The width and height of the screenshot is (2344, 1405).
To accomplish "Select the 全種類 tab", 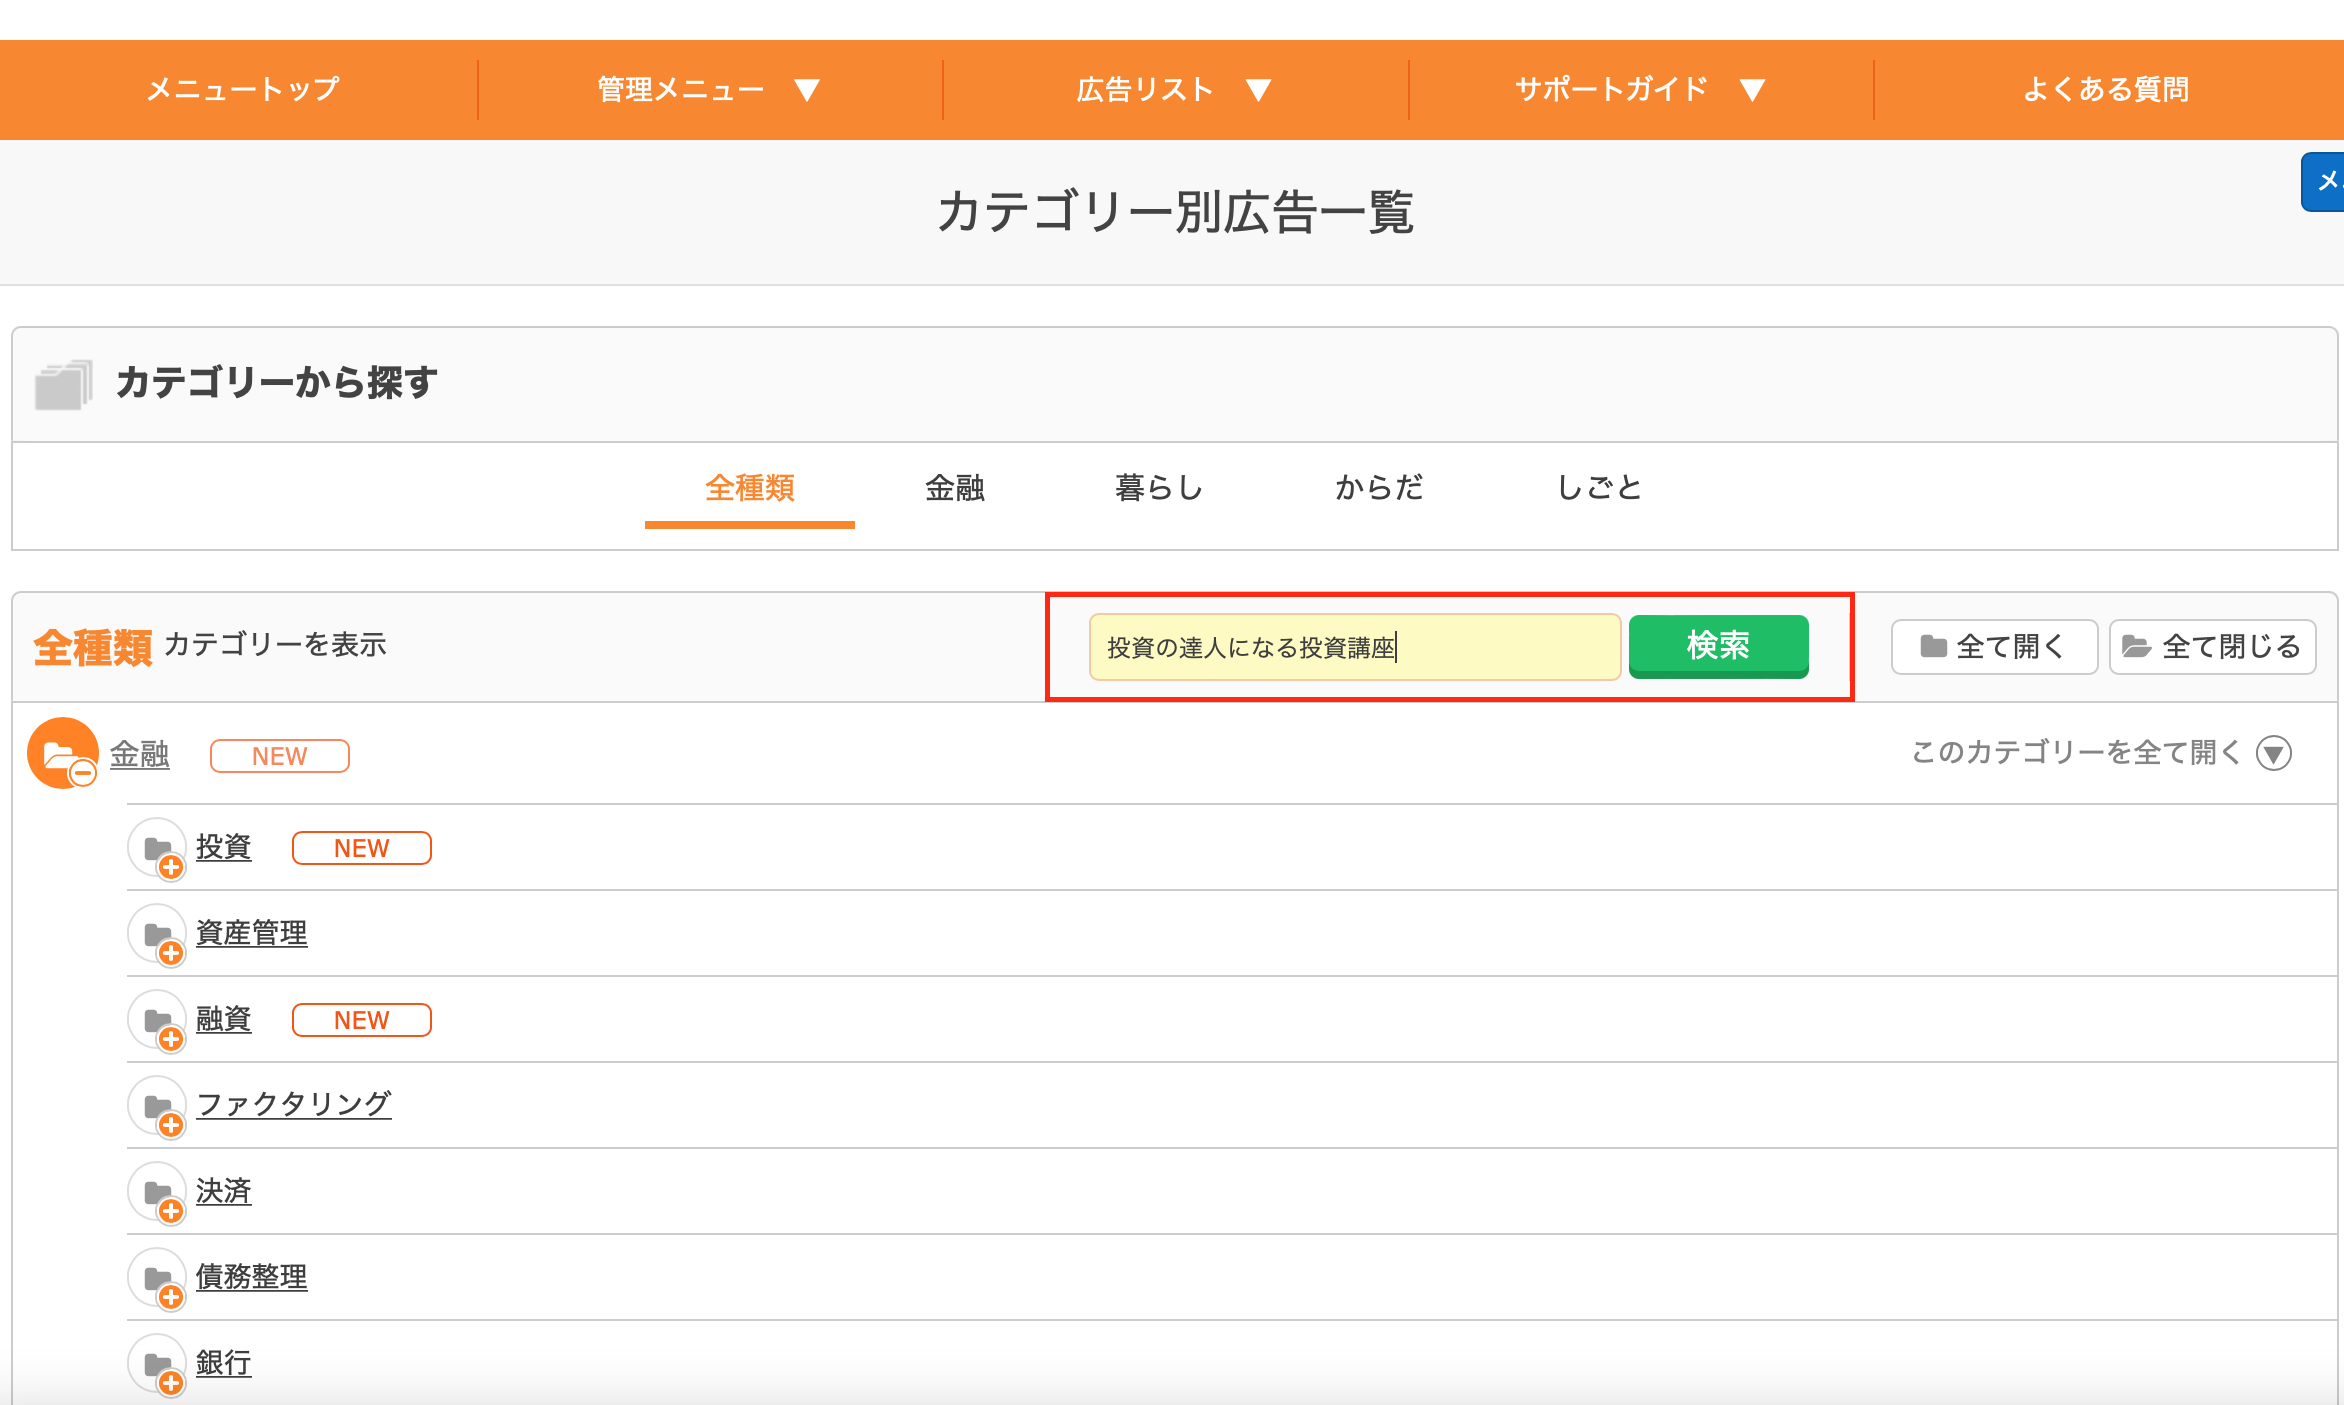I will tap(750, 488).
